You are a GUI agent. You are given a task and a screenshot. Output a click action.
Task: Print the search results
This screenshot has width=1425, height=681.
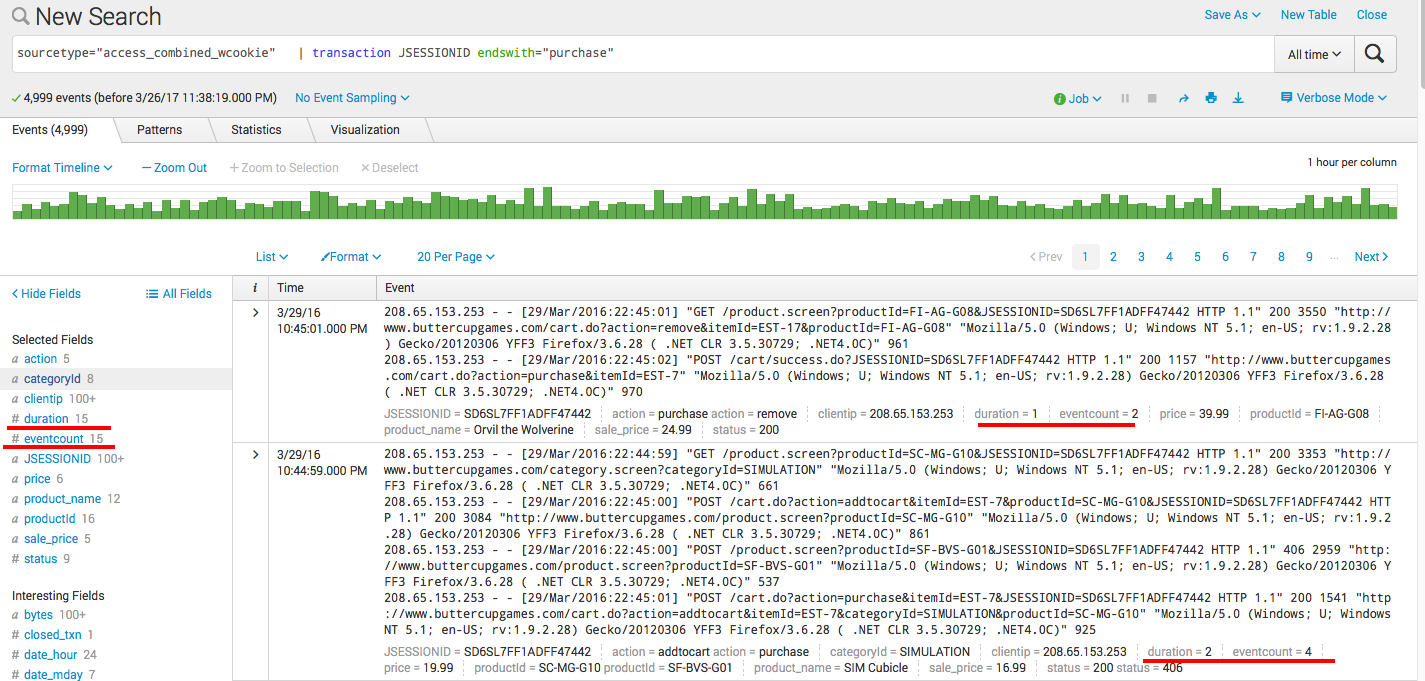coord(1210,97)
